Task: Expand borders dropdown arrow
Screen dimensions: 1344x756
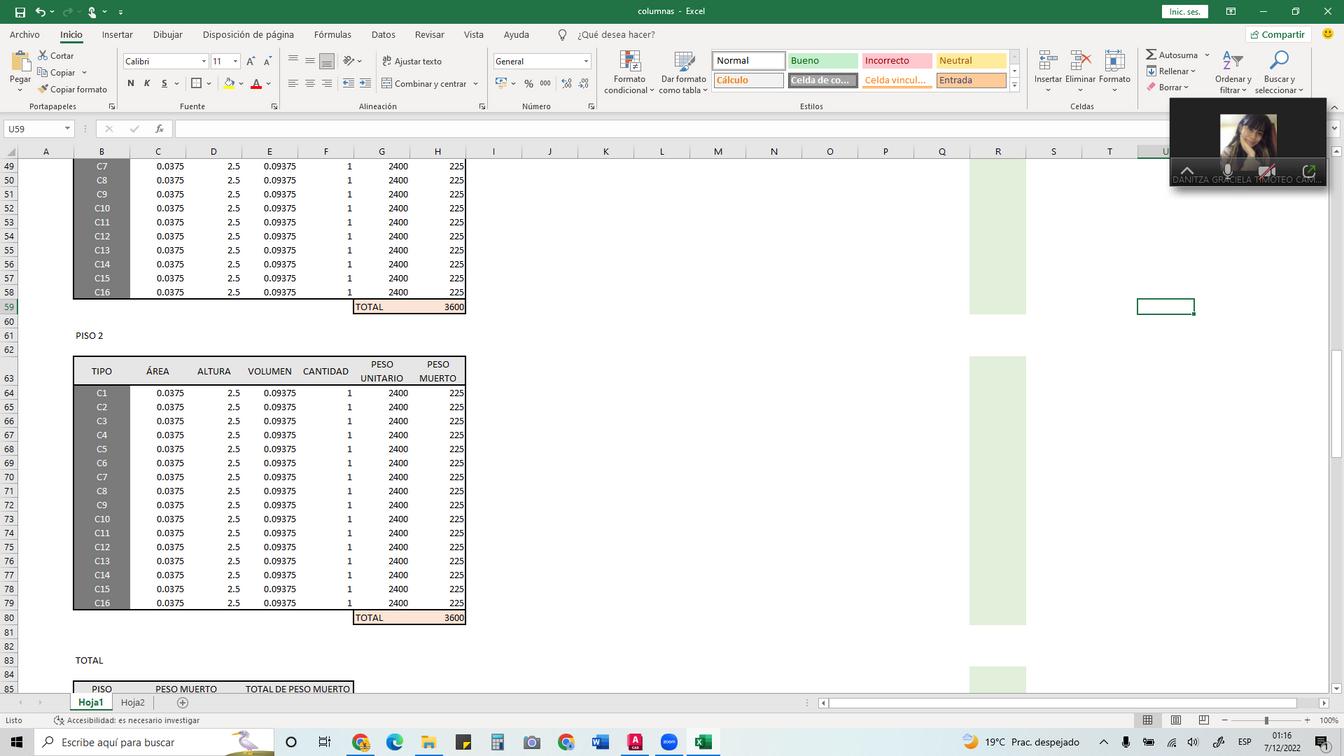Action: pos(210,84)
